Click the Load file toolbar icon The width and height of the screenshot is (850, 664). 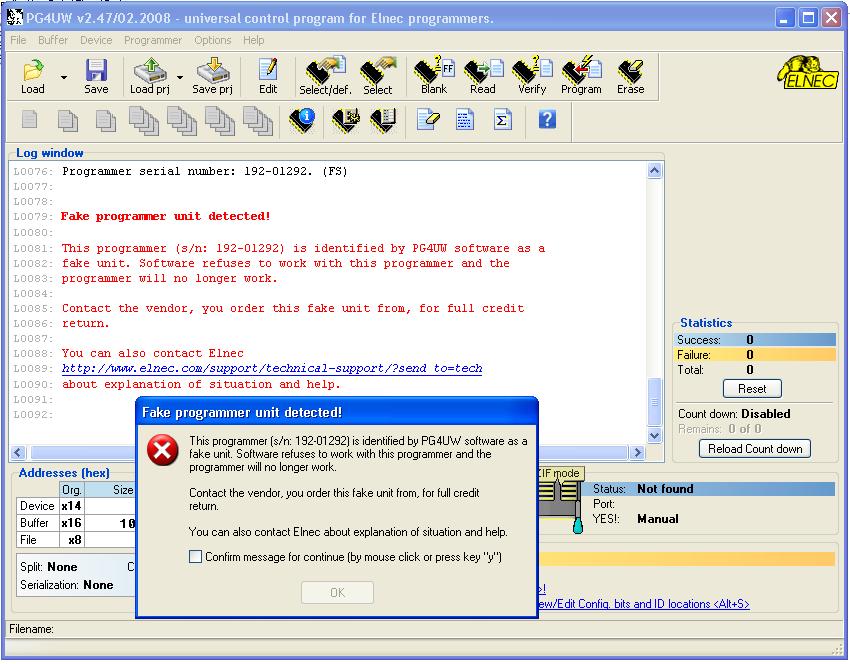pos(33,76)
